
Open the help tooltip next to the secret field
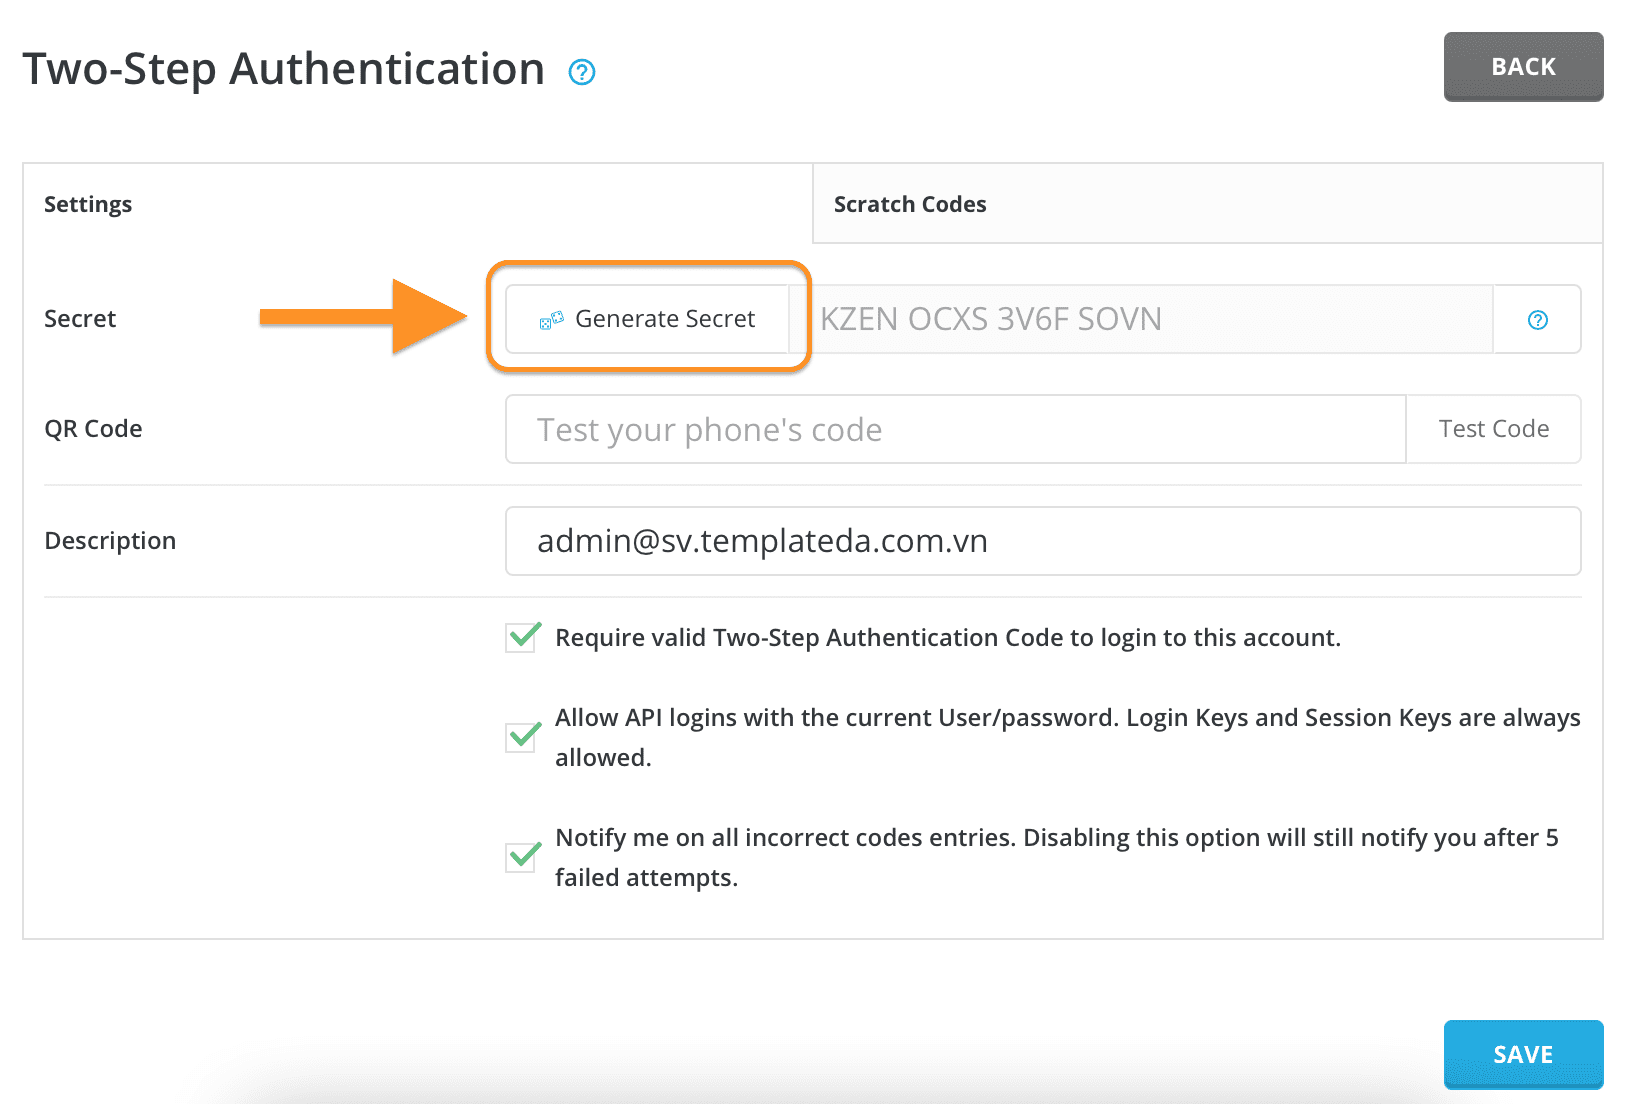(x=1537, y=319)
